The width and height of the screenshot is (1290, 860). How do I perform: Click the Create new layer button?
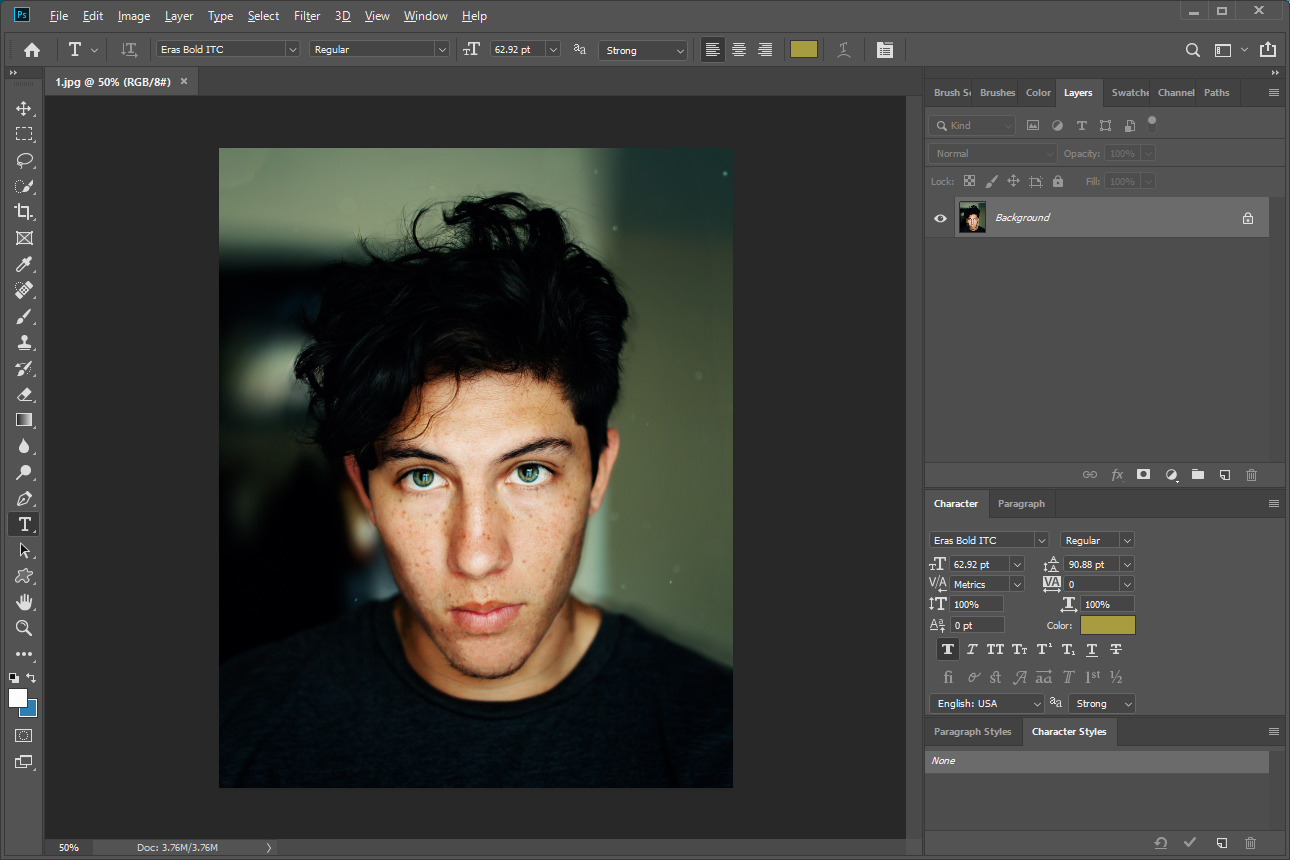pos(1225,474)
